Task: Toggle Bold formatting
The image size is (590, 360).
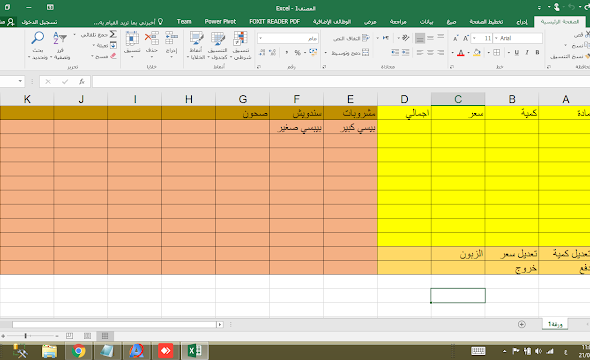Action: click(x=537, y=52)
